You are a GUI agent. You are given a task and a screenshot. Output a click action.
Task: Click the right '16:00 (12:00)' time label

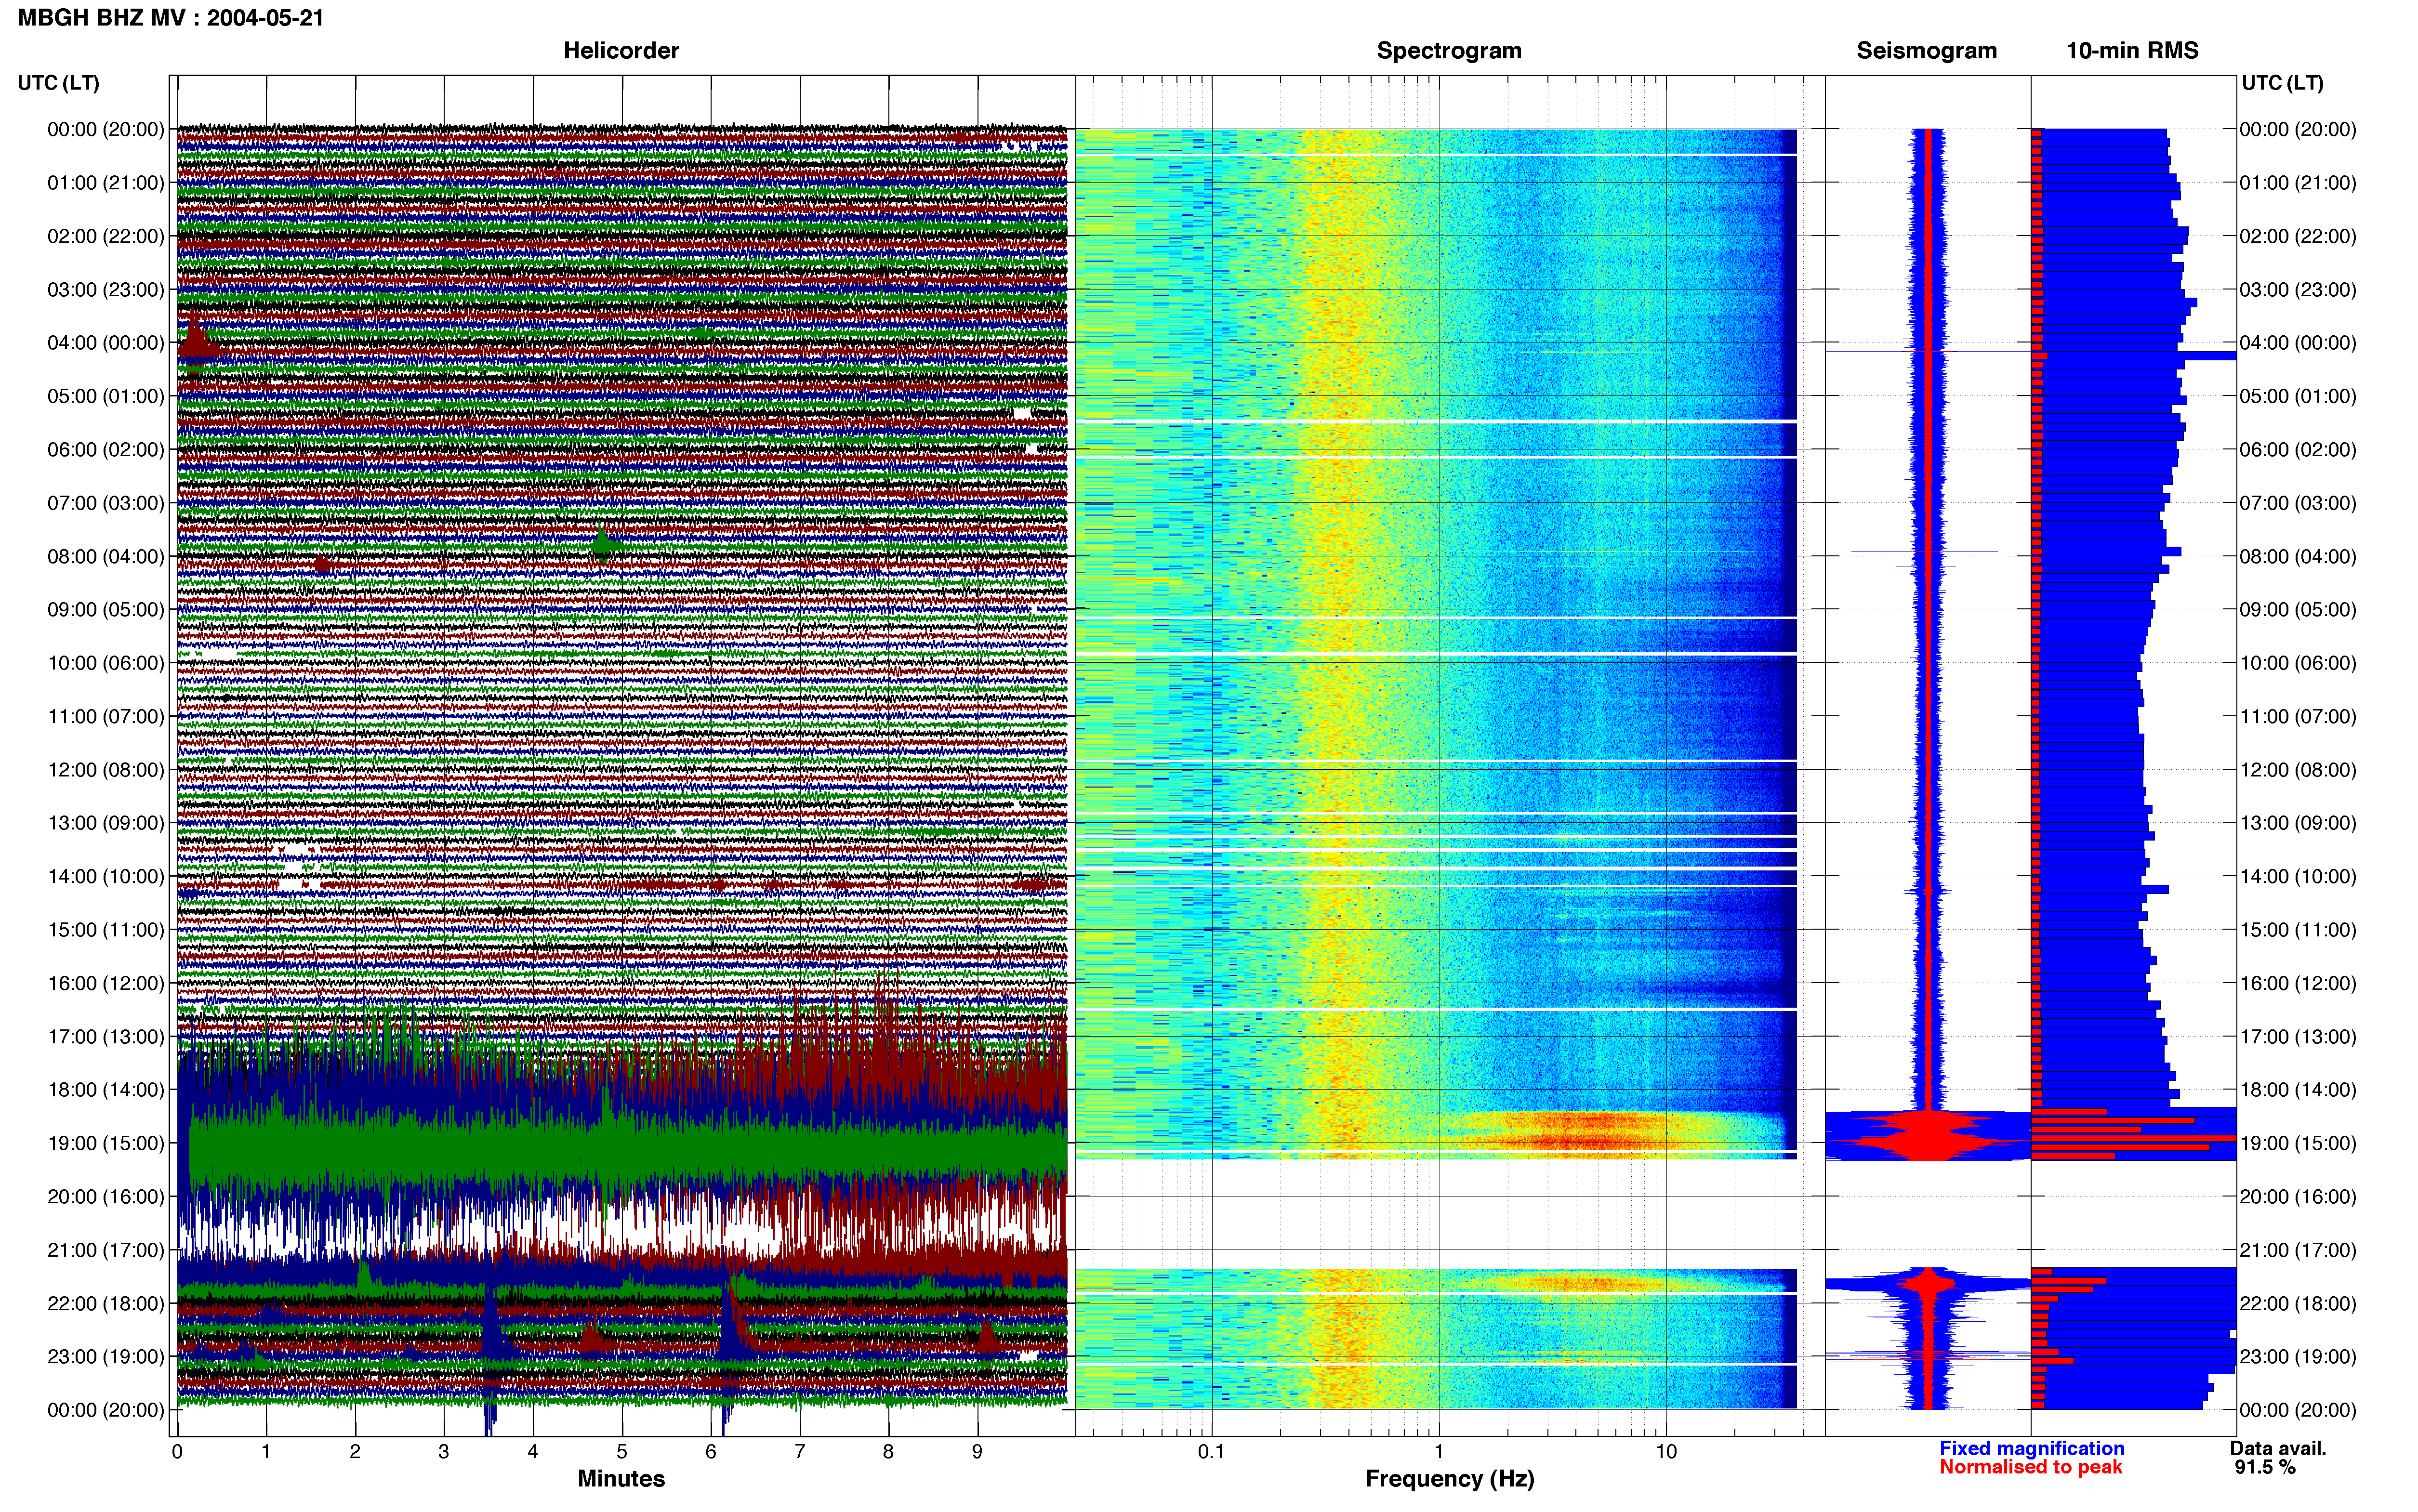2298,983
